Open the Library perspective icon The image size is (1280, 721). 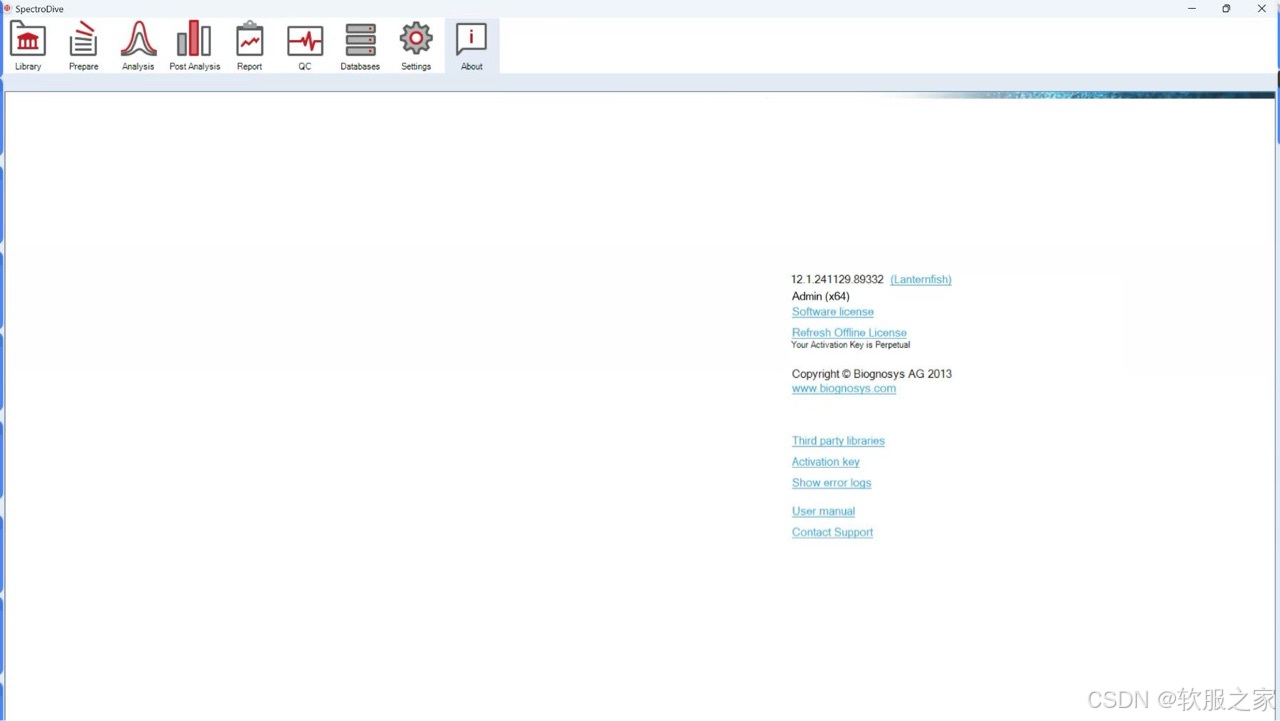tap(28, 40)
